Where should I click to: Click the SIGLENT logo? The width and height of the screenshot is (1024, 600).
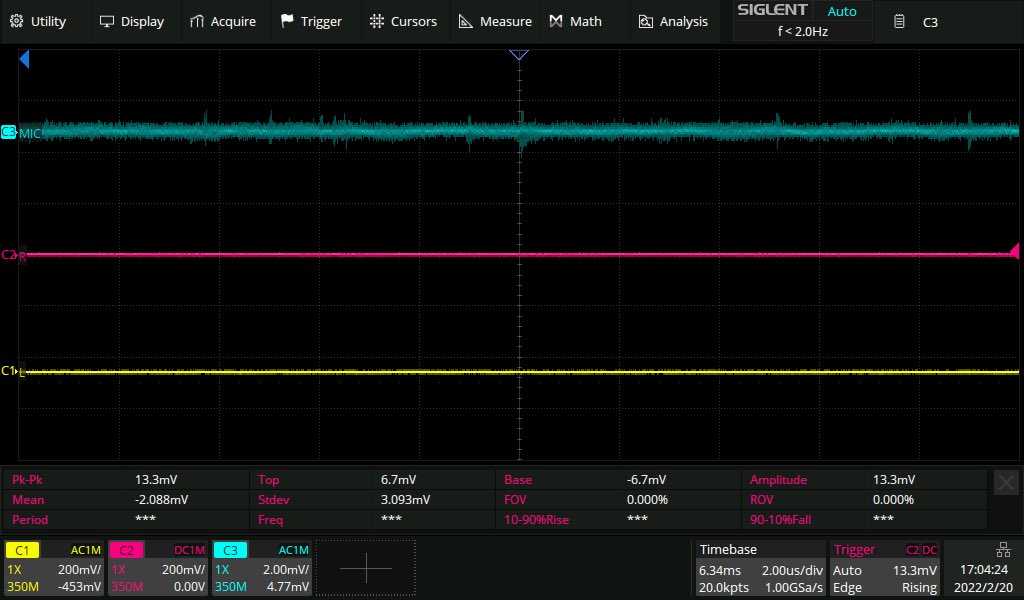[x=772, y=10]
